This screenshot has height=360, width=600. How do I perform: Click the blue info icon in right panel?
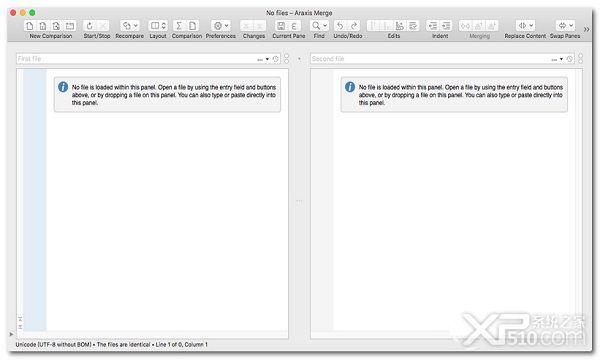coord(350,87)
